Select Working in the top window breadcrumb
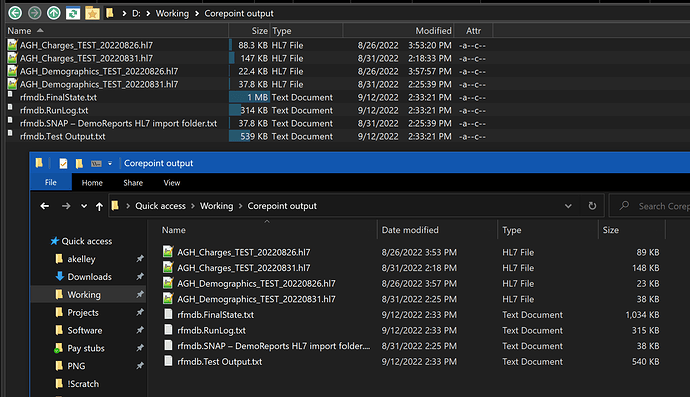The height and width of the screenshot is (397, 690). point(172,14)
